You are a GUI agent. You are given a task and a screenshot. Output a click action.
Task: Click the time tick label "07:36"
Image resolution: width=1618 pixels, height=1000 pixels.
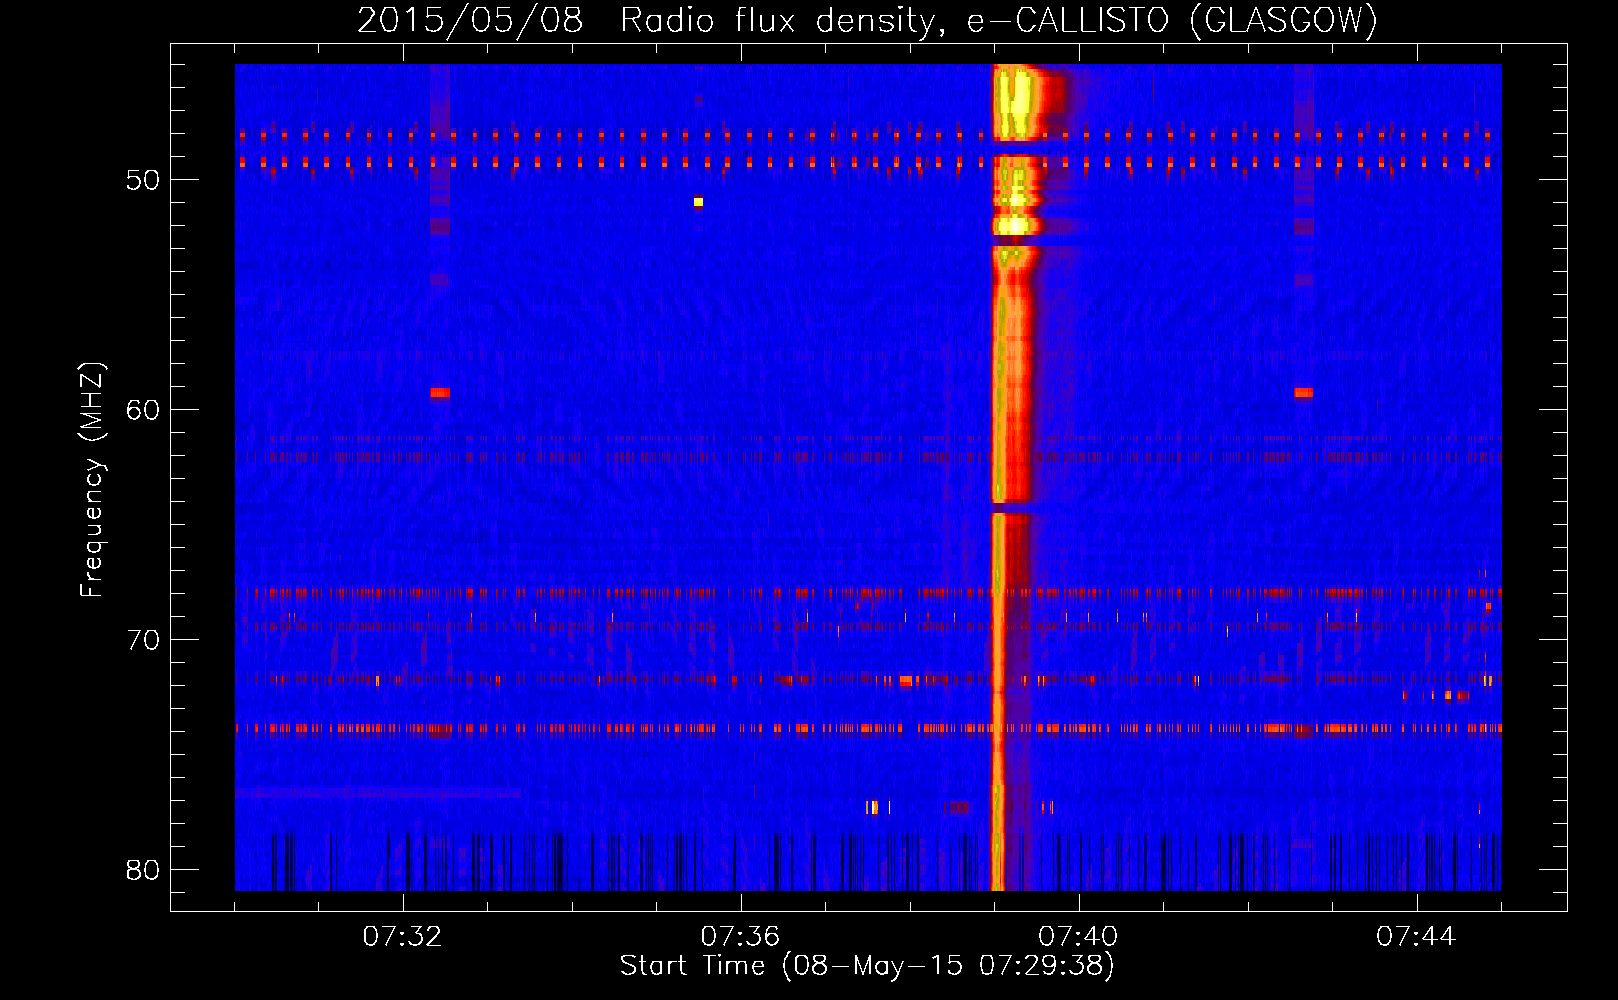coord(740,936)
